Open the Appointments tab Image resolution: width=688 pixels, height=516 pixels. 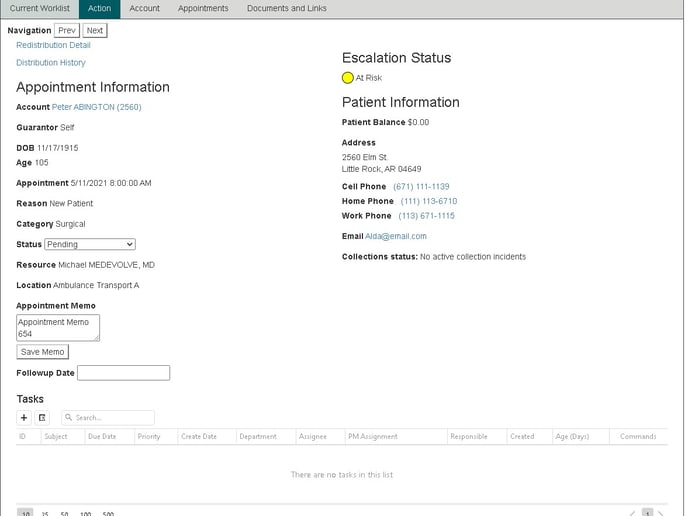[203, 8]
